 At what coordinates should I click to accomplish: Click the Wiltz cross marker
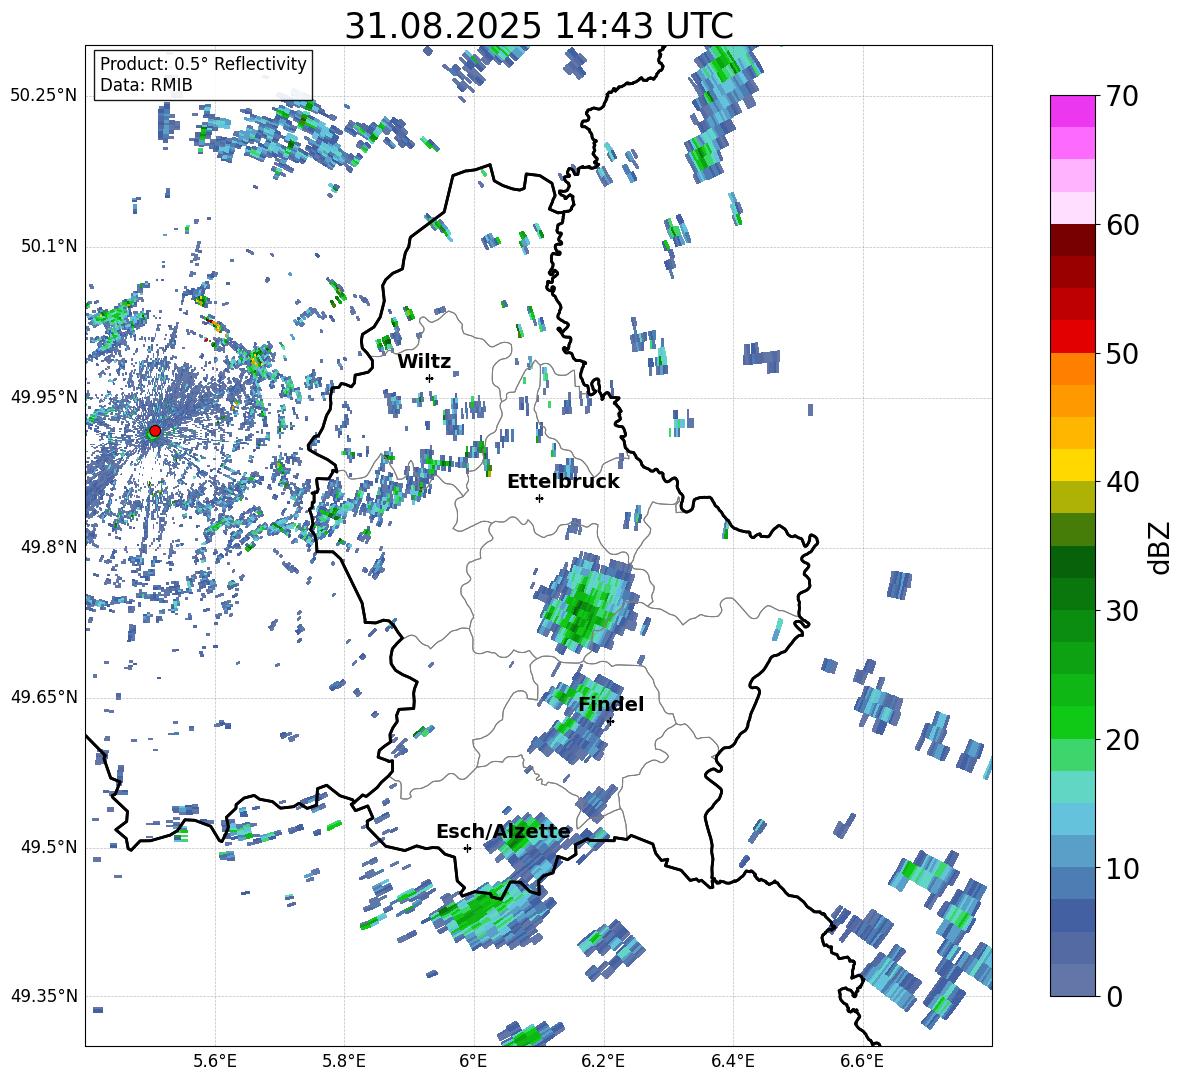pos(429,378)
